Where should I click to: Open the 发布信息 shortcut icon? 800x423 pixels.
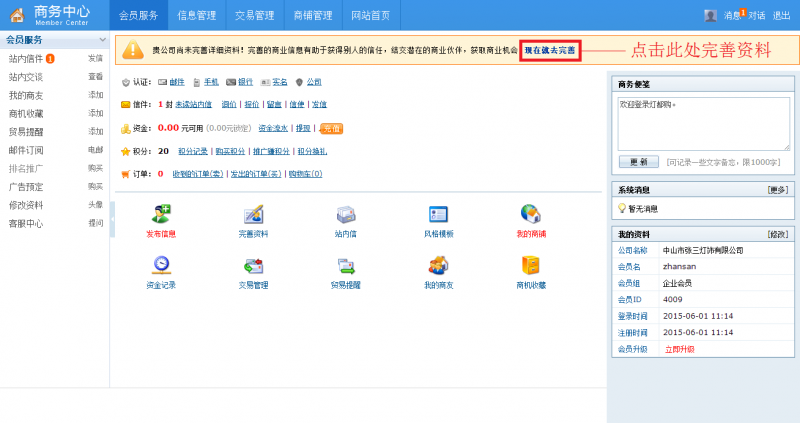[161, 214]
